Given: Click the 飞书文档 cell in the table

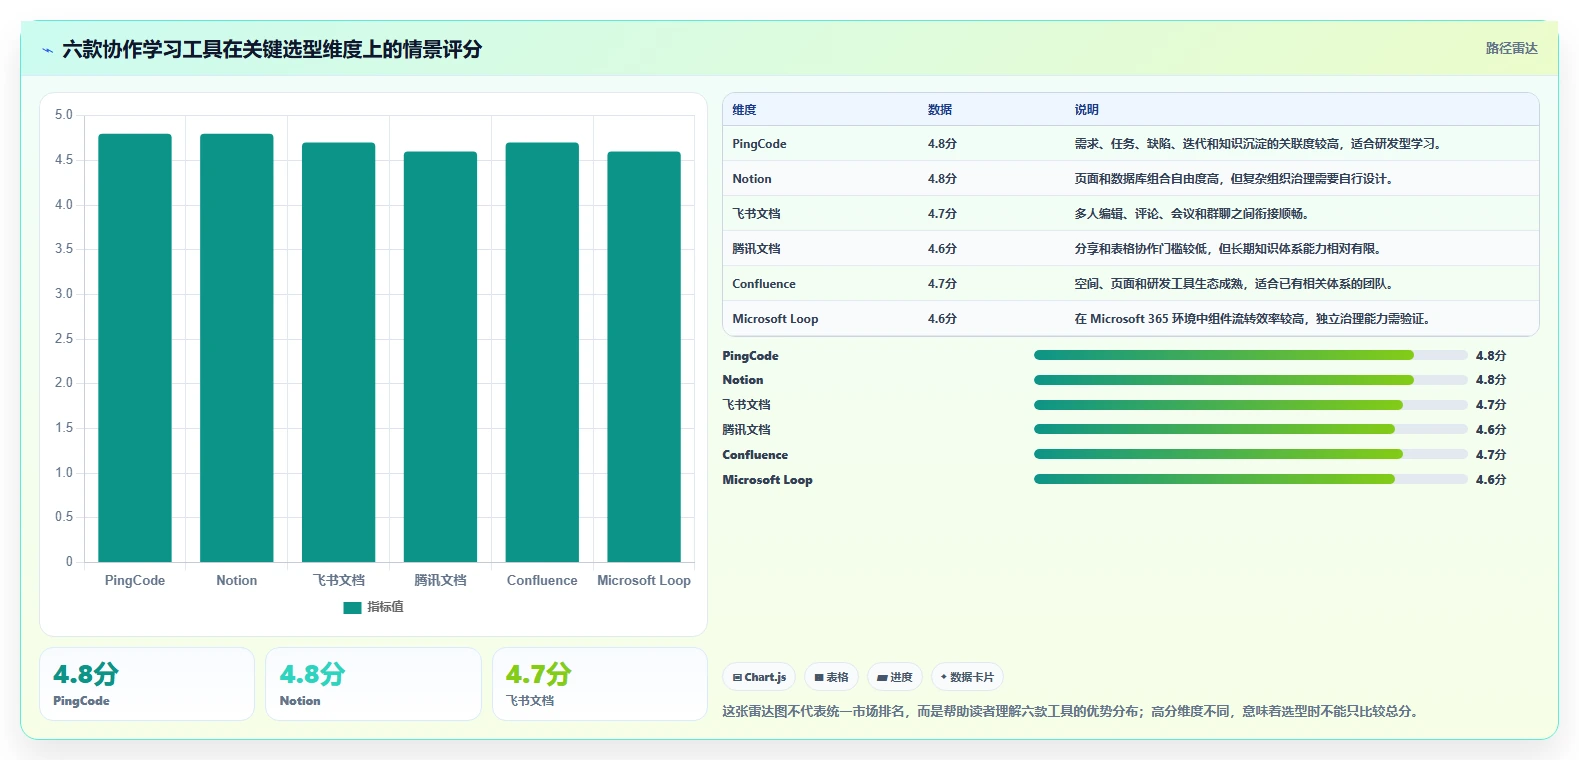Looking at the screenshot, I should (x=756, y=214).
